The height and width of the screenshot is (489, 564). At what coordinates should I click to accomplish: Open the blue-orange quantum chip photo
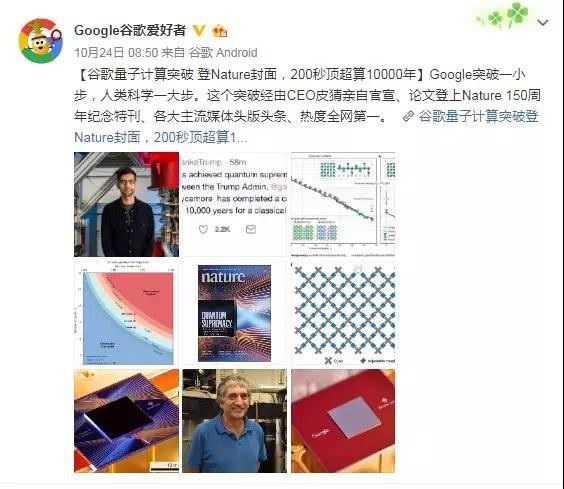126,421
